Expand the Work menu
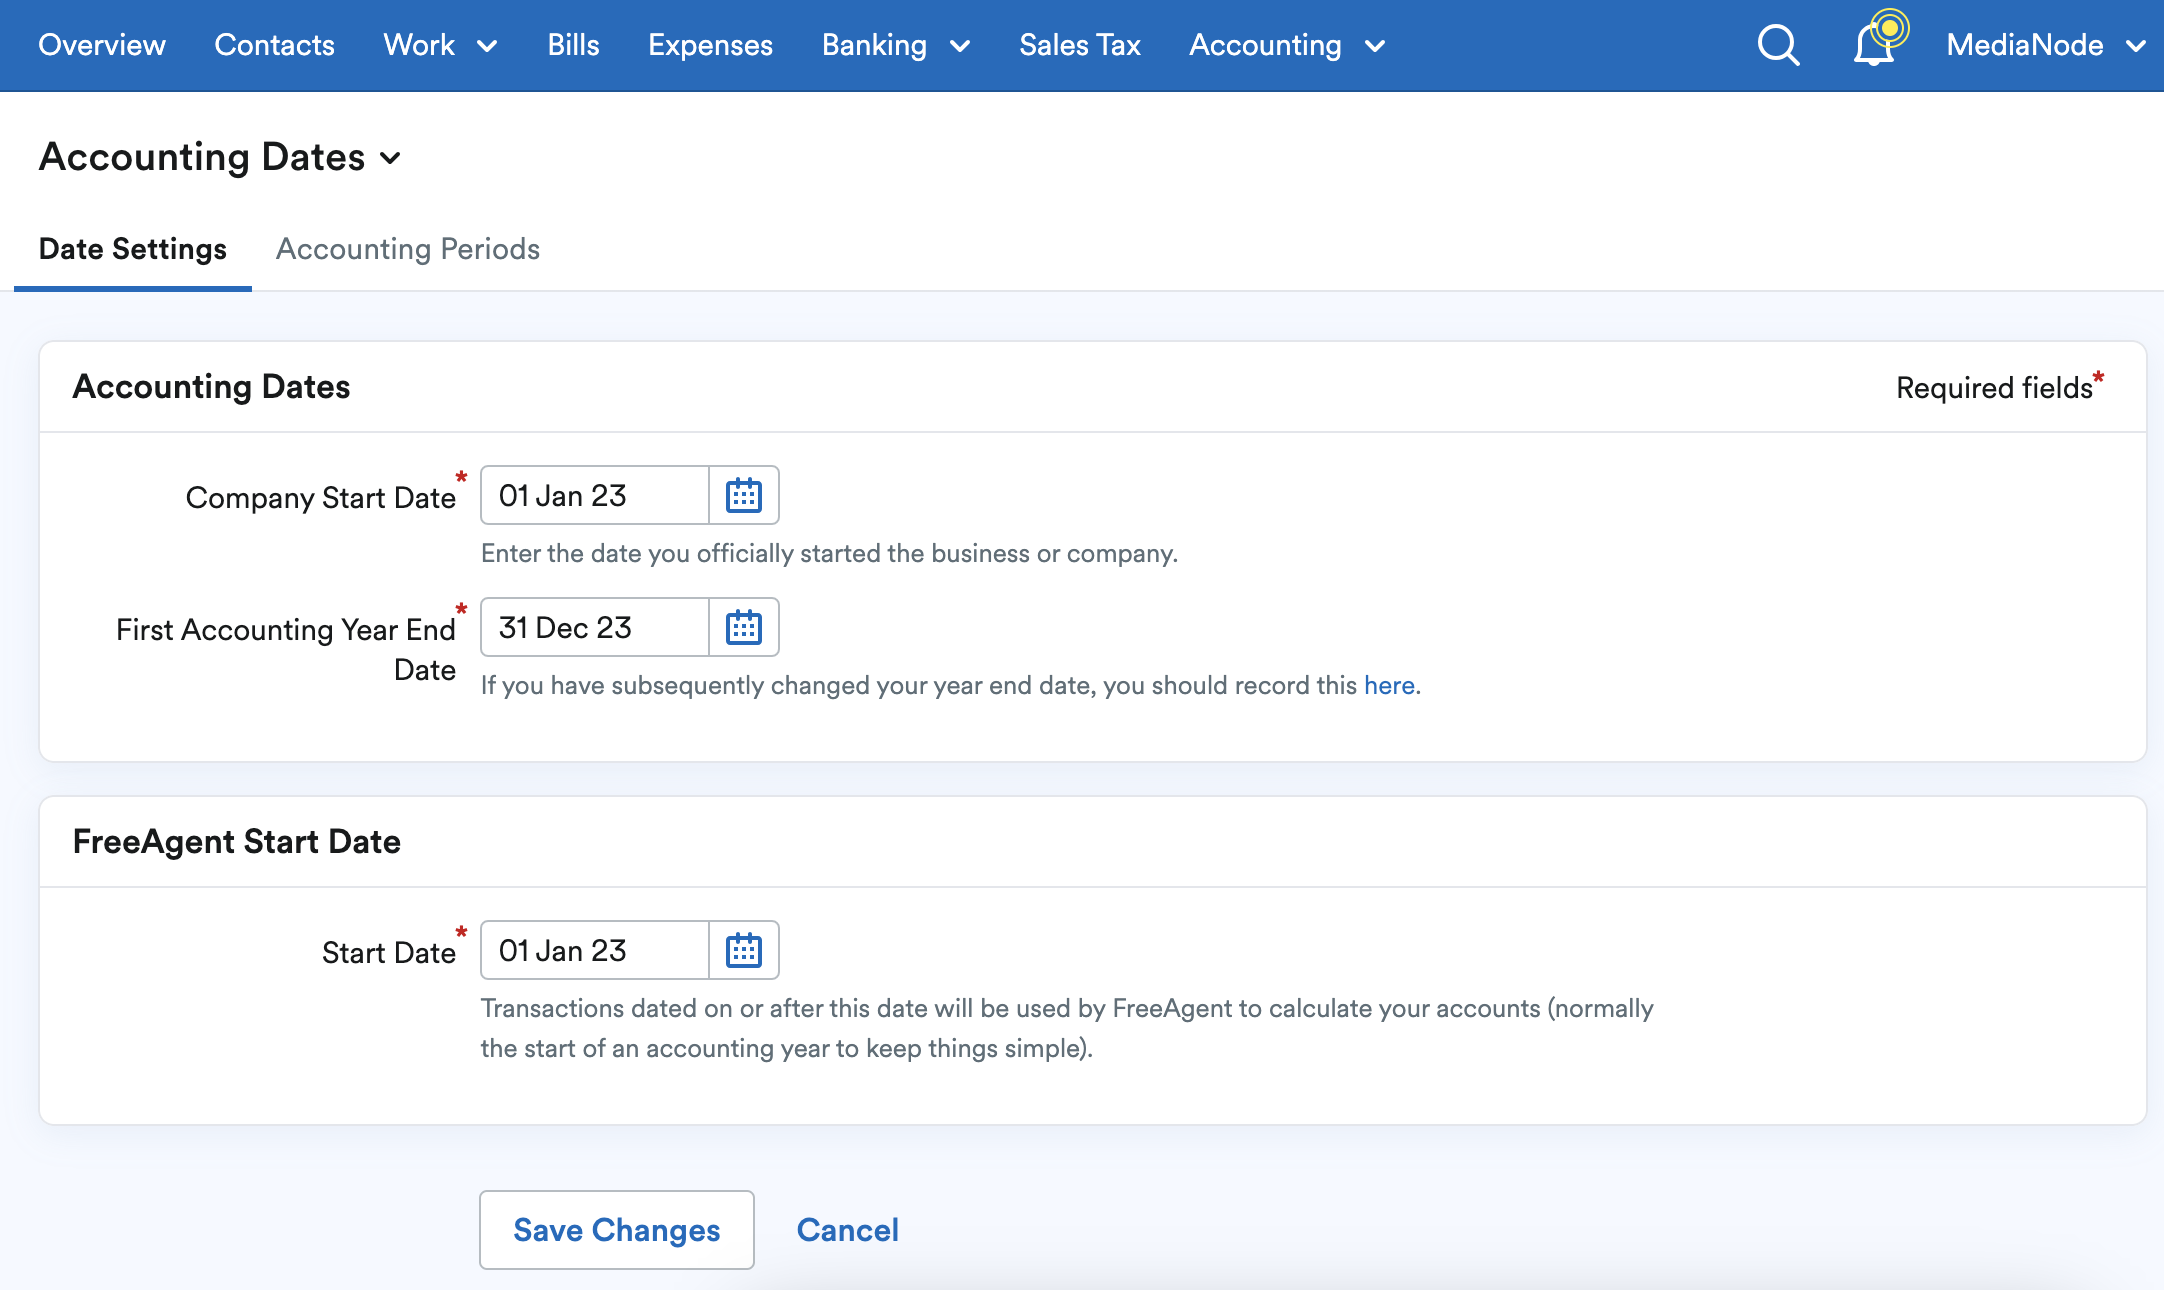The width and height of the screenshot is (2164, 1290). (x=440, y=45)
